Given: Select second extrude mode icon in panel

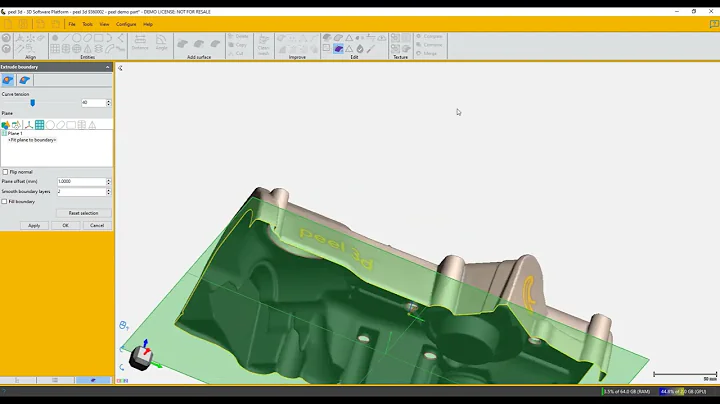Looking at the screenshot, I should pyautogui.click(x=25, y=80).
